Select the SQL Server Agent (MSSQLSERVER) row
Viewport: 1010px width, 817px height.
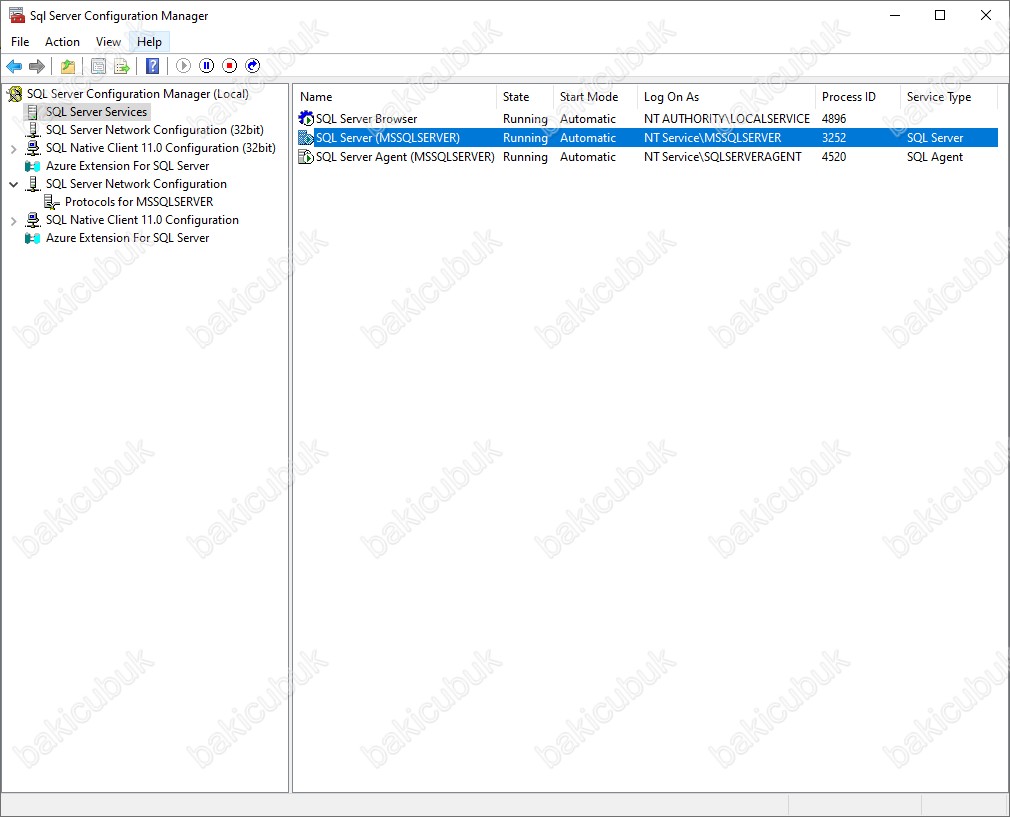(405, 157)
